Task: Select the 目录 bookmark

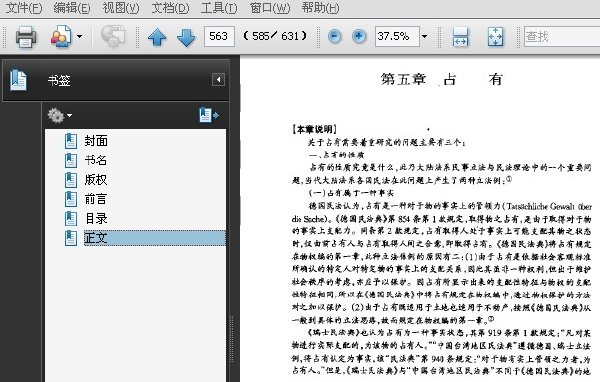Action: 96,219
